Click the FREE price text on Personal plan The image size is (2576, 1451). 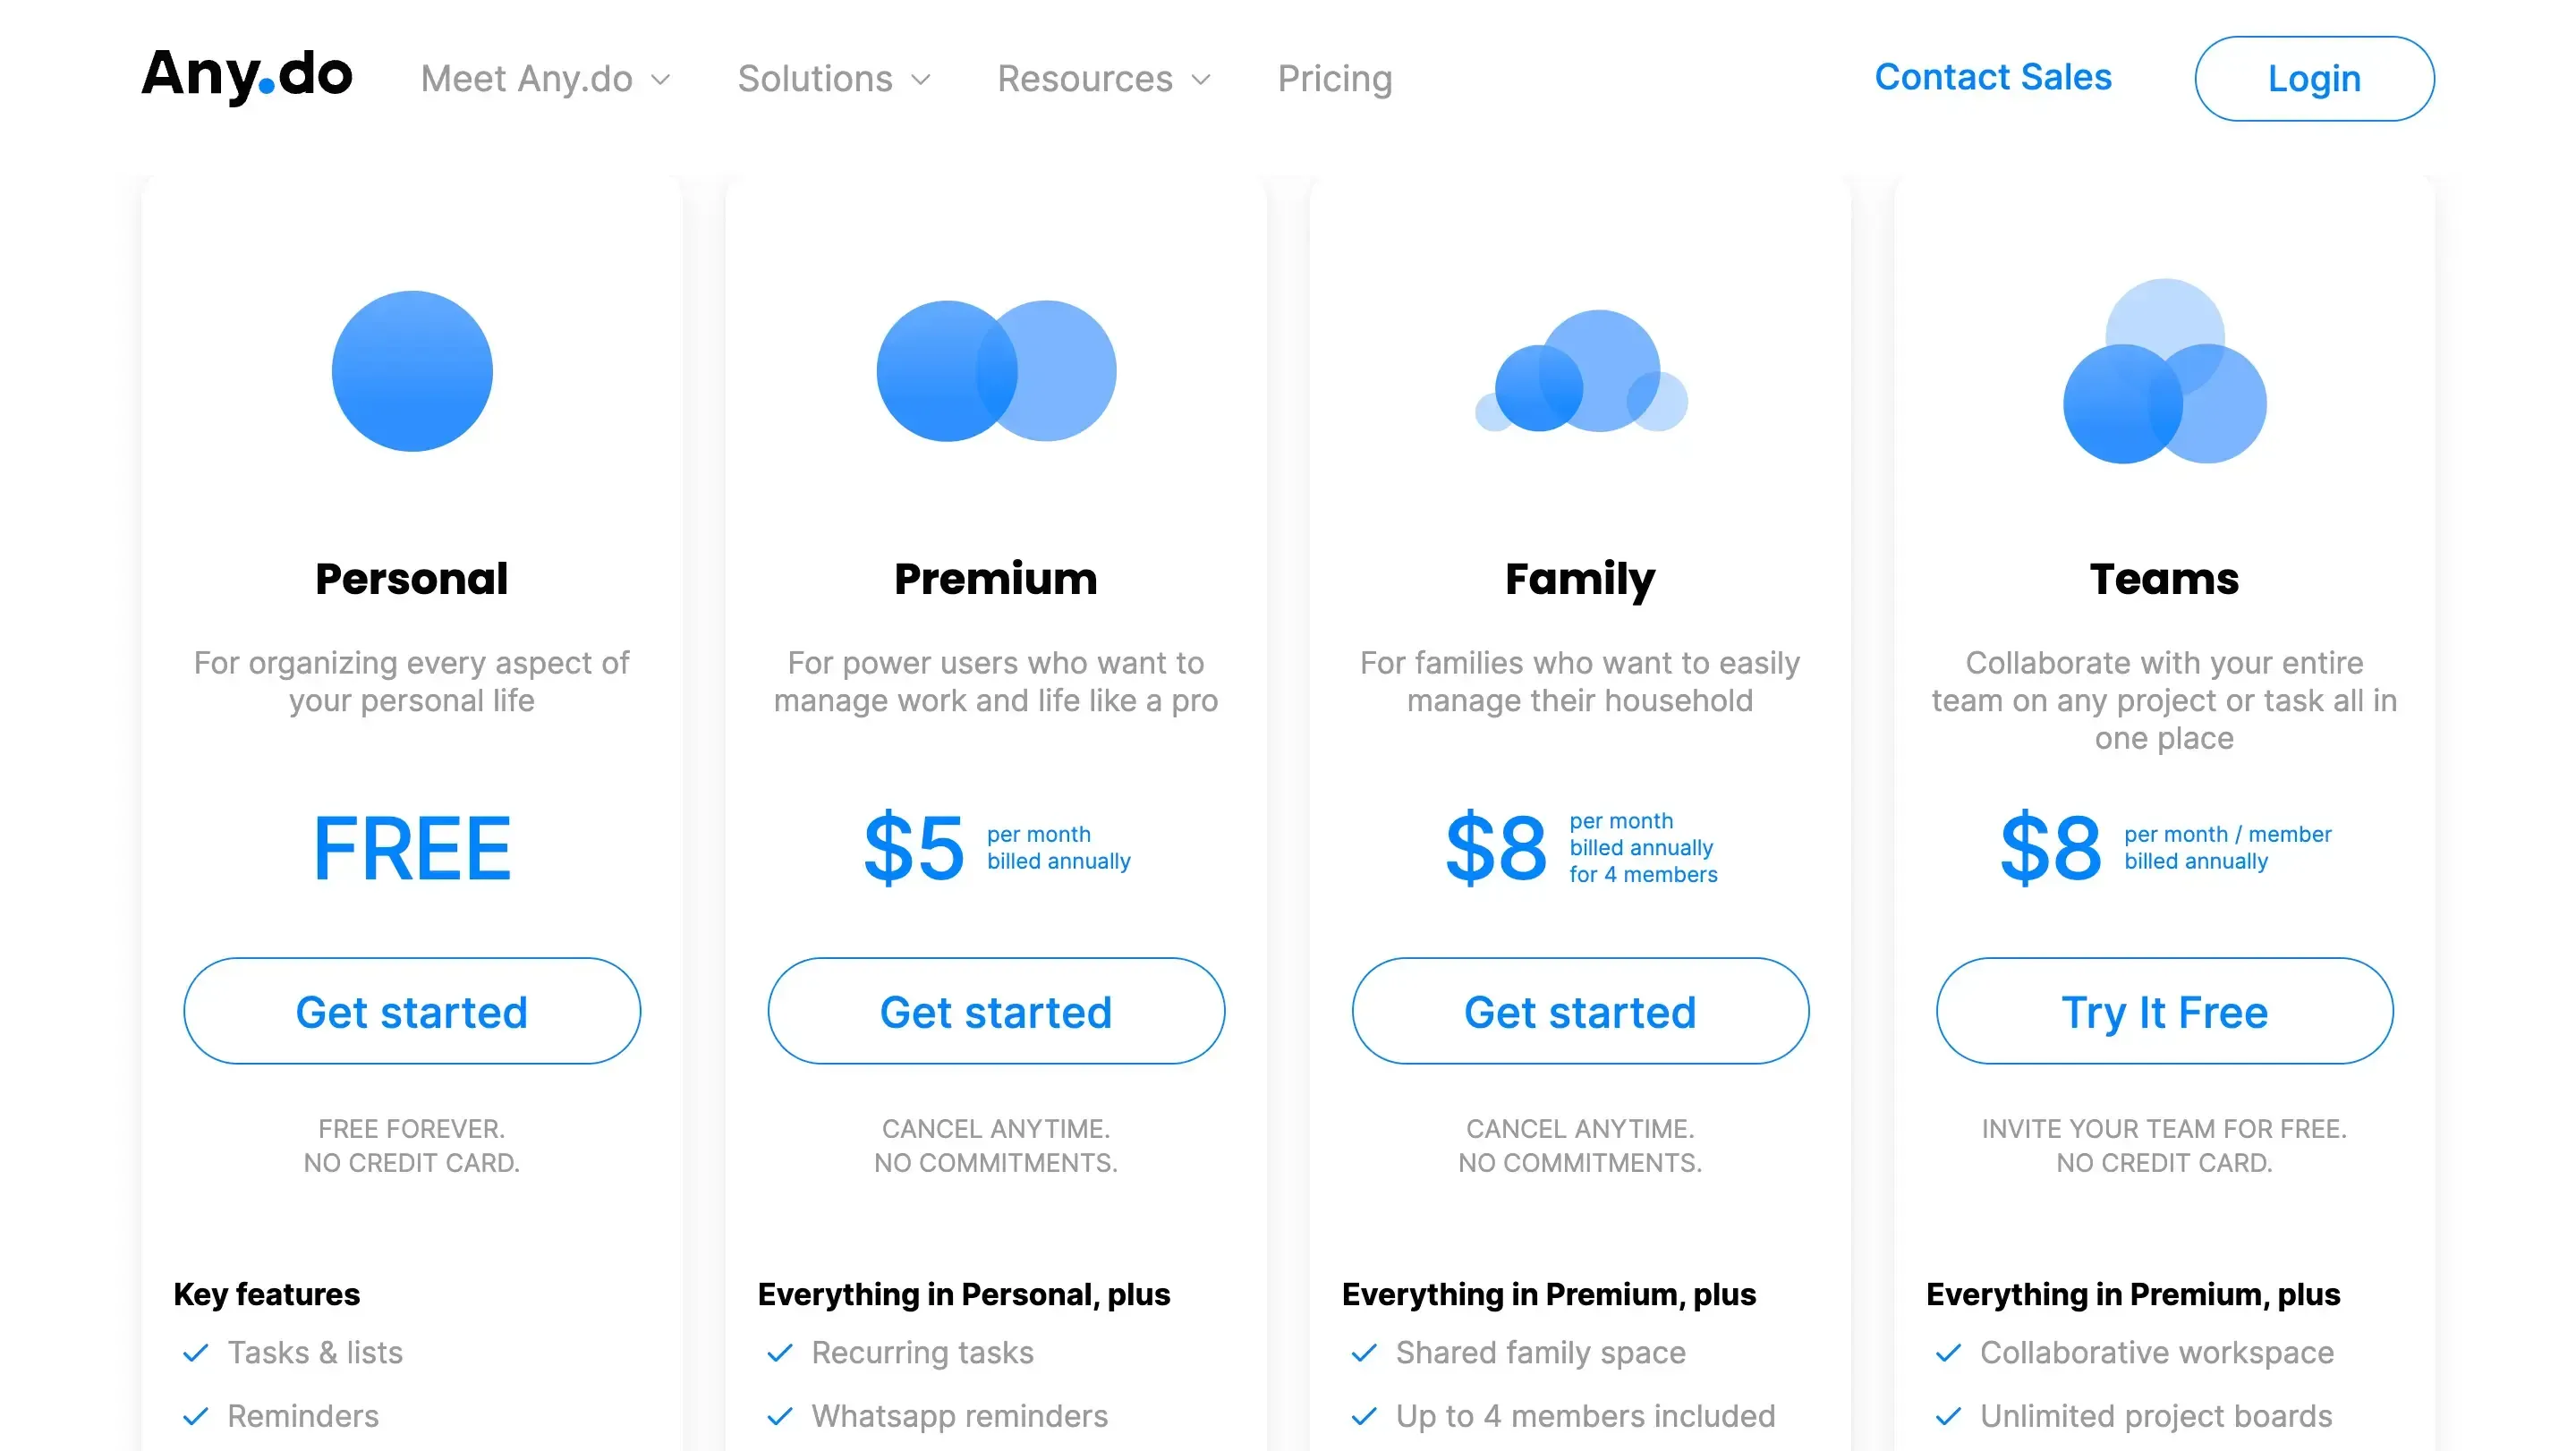411,848
